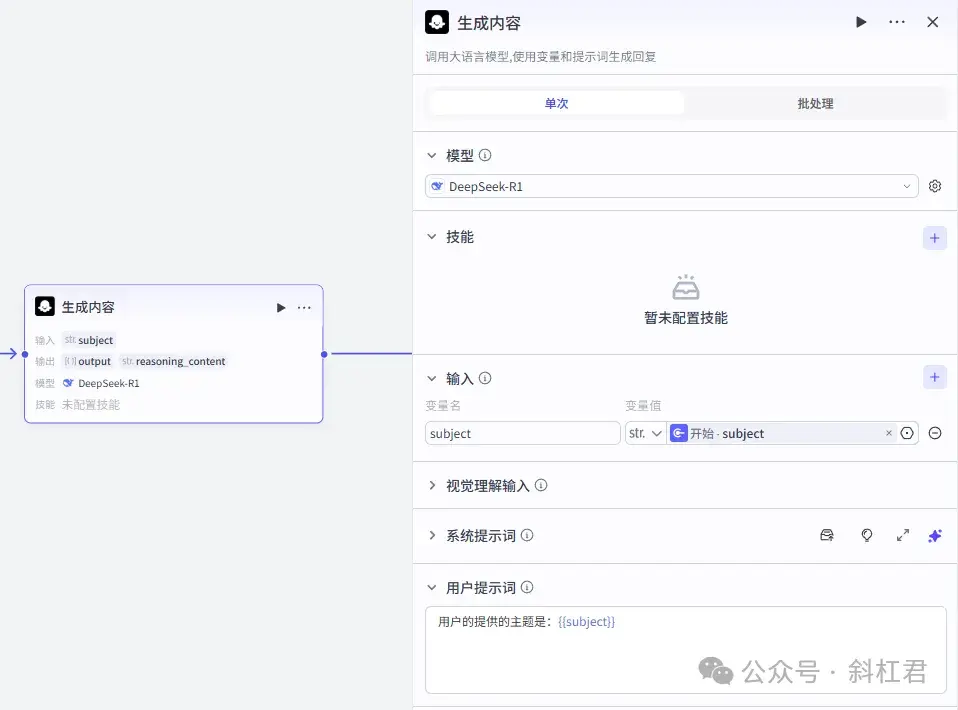Screen dimensions: 958x710
Task: Click the output tag on the node
Action: click(88, 361)
